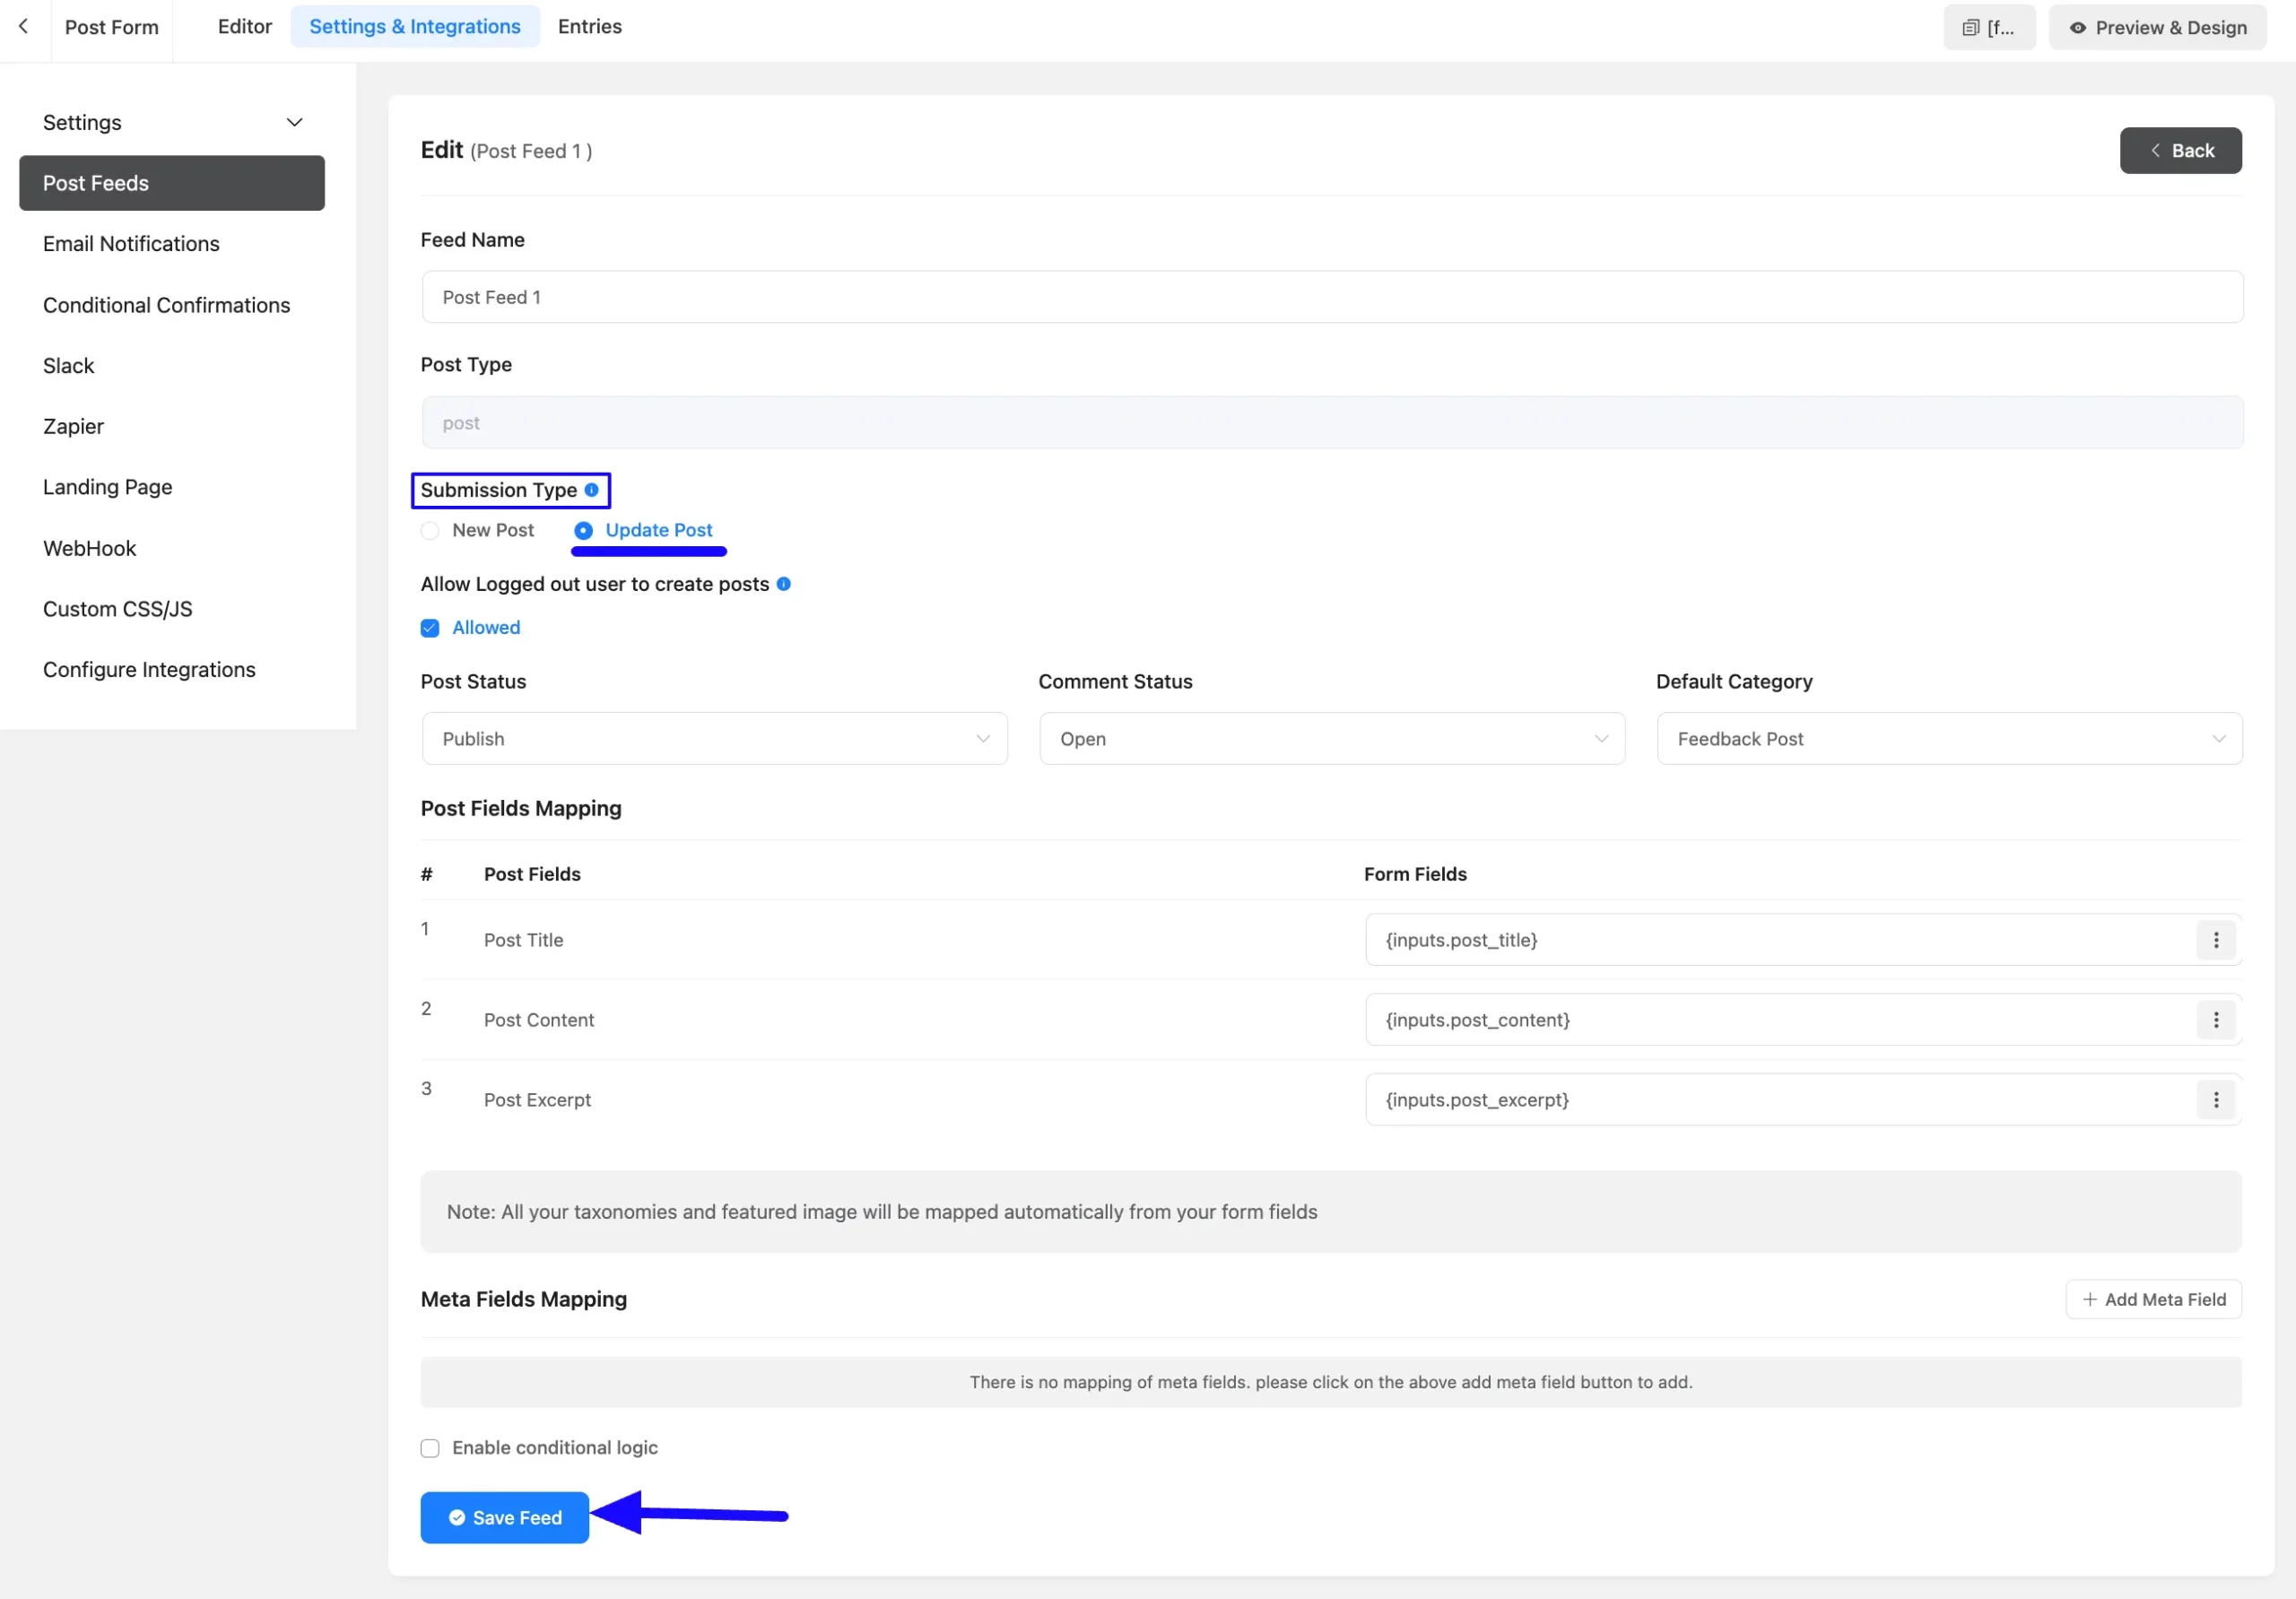Switch to the Editor tab
2296x1599 pixels.
(245, 27)
